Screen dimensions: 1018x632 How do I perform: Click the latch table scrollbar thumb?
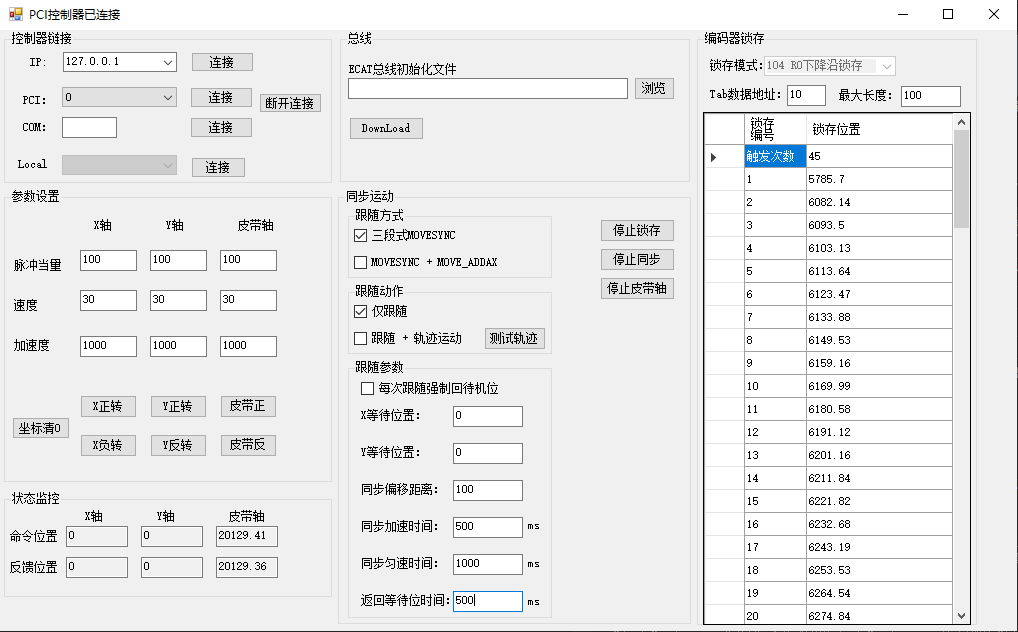point(962,179)
